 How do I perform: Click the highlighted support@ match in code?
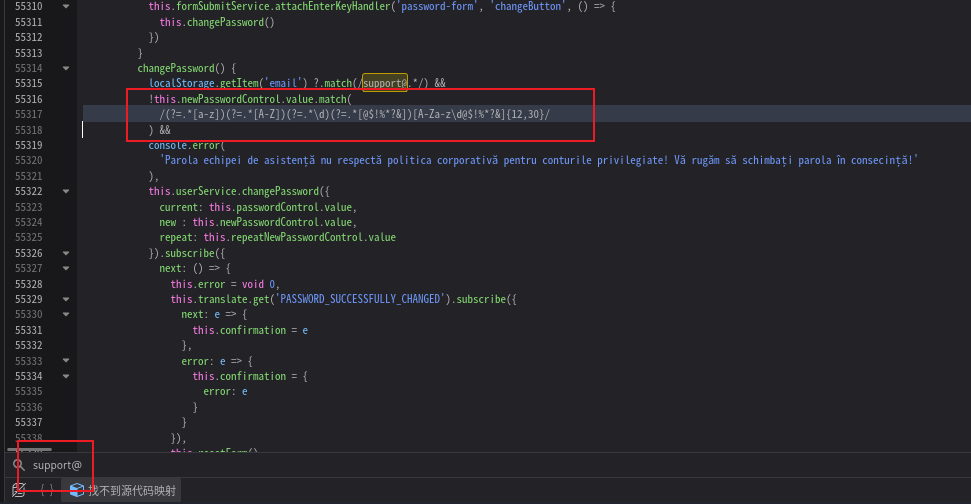[x=385, y=83]
